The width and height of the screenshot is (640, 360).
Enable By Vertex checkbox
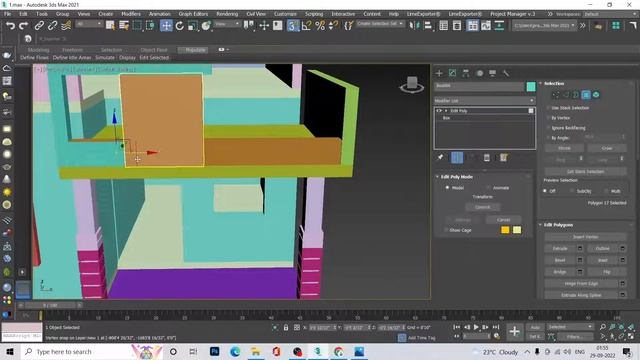point(548,118)
